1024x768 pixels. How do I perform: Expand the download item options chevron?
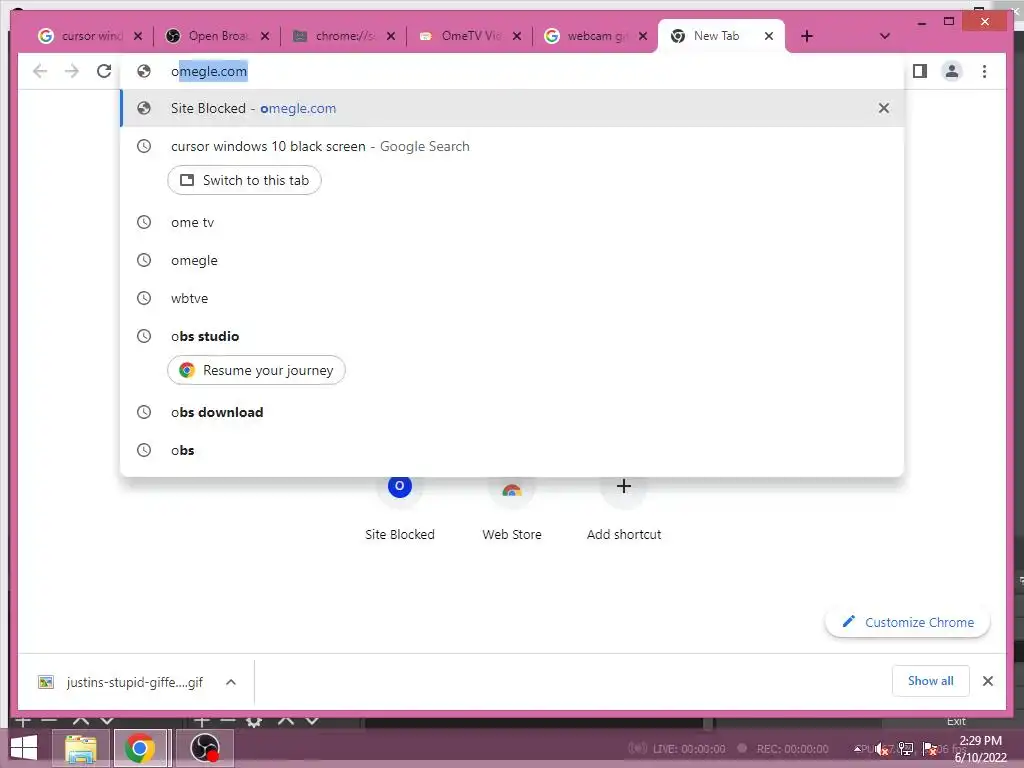231,682
